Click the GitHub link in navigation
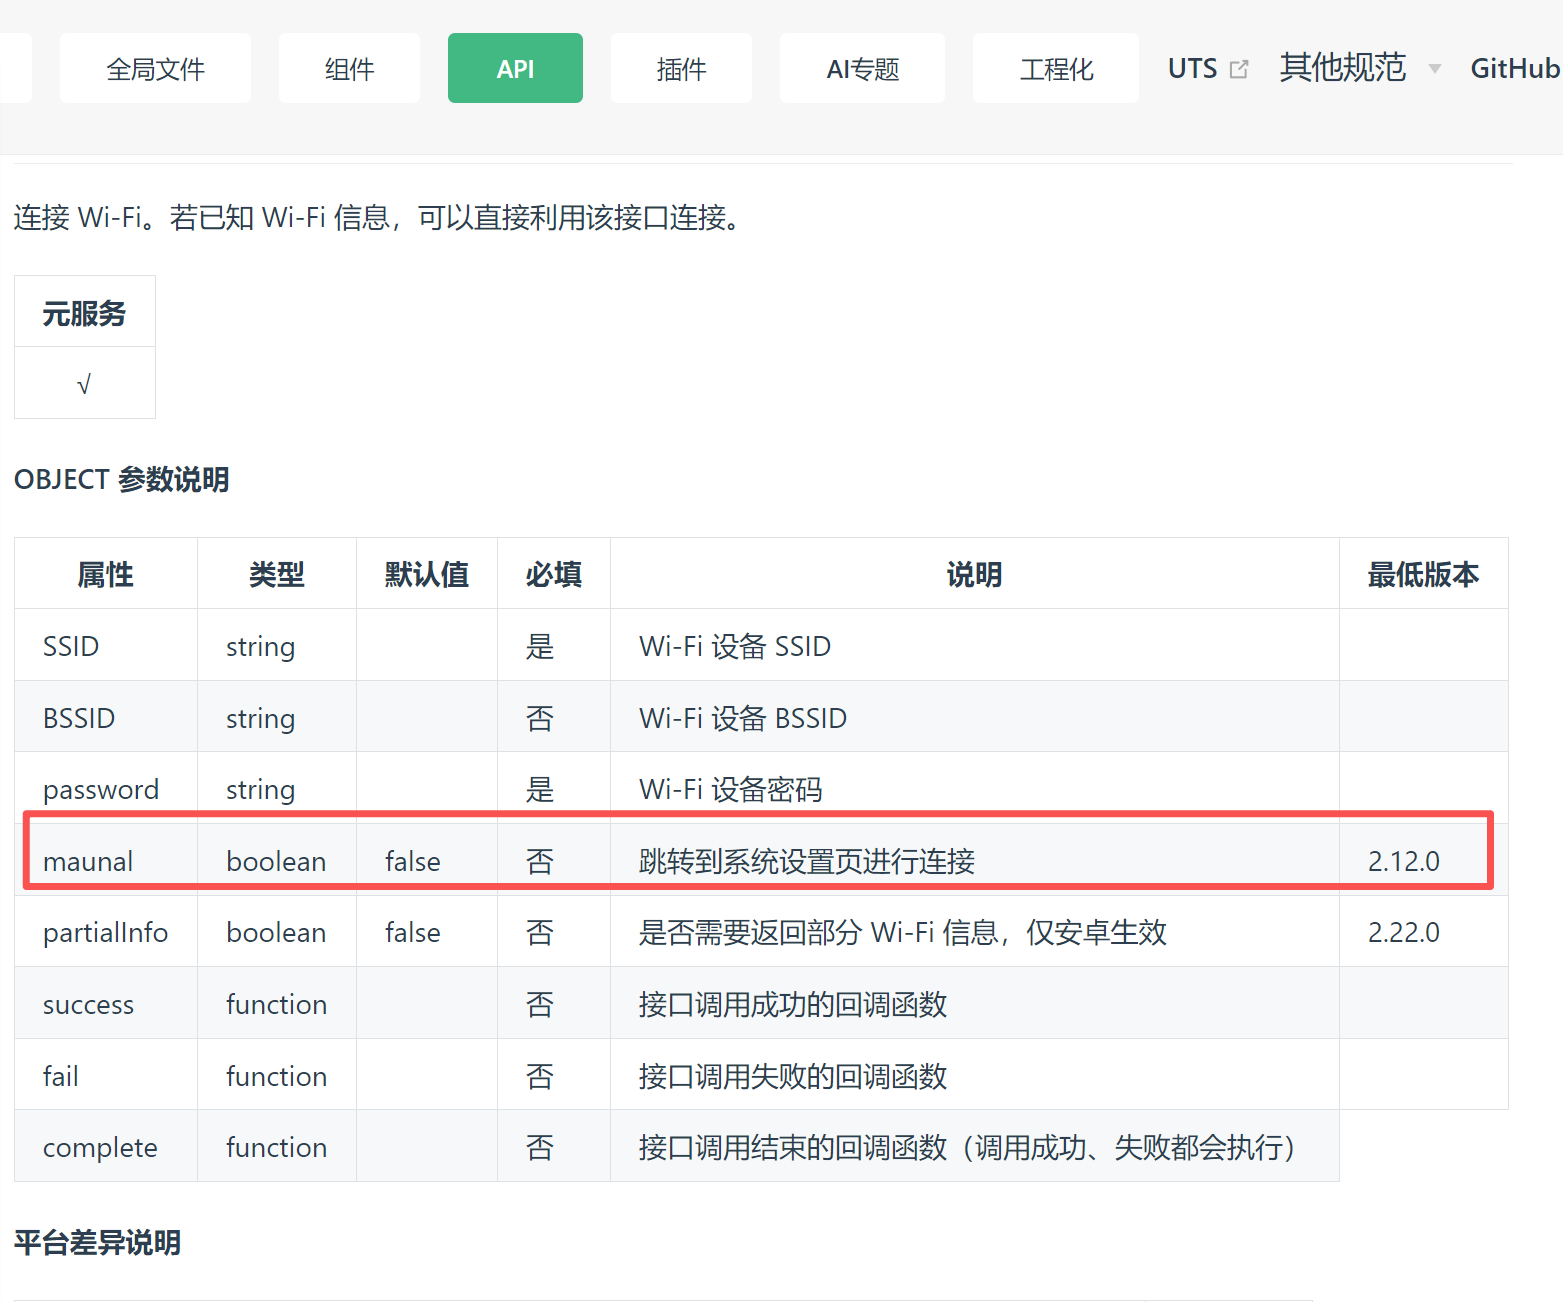The width and height of the screenshot is (1563, 1302). (1514, 69)
